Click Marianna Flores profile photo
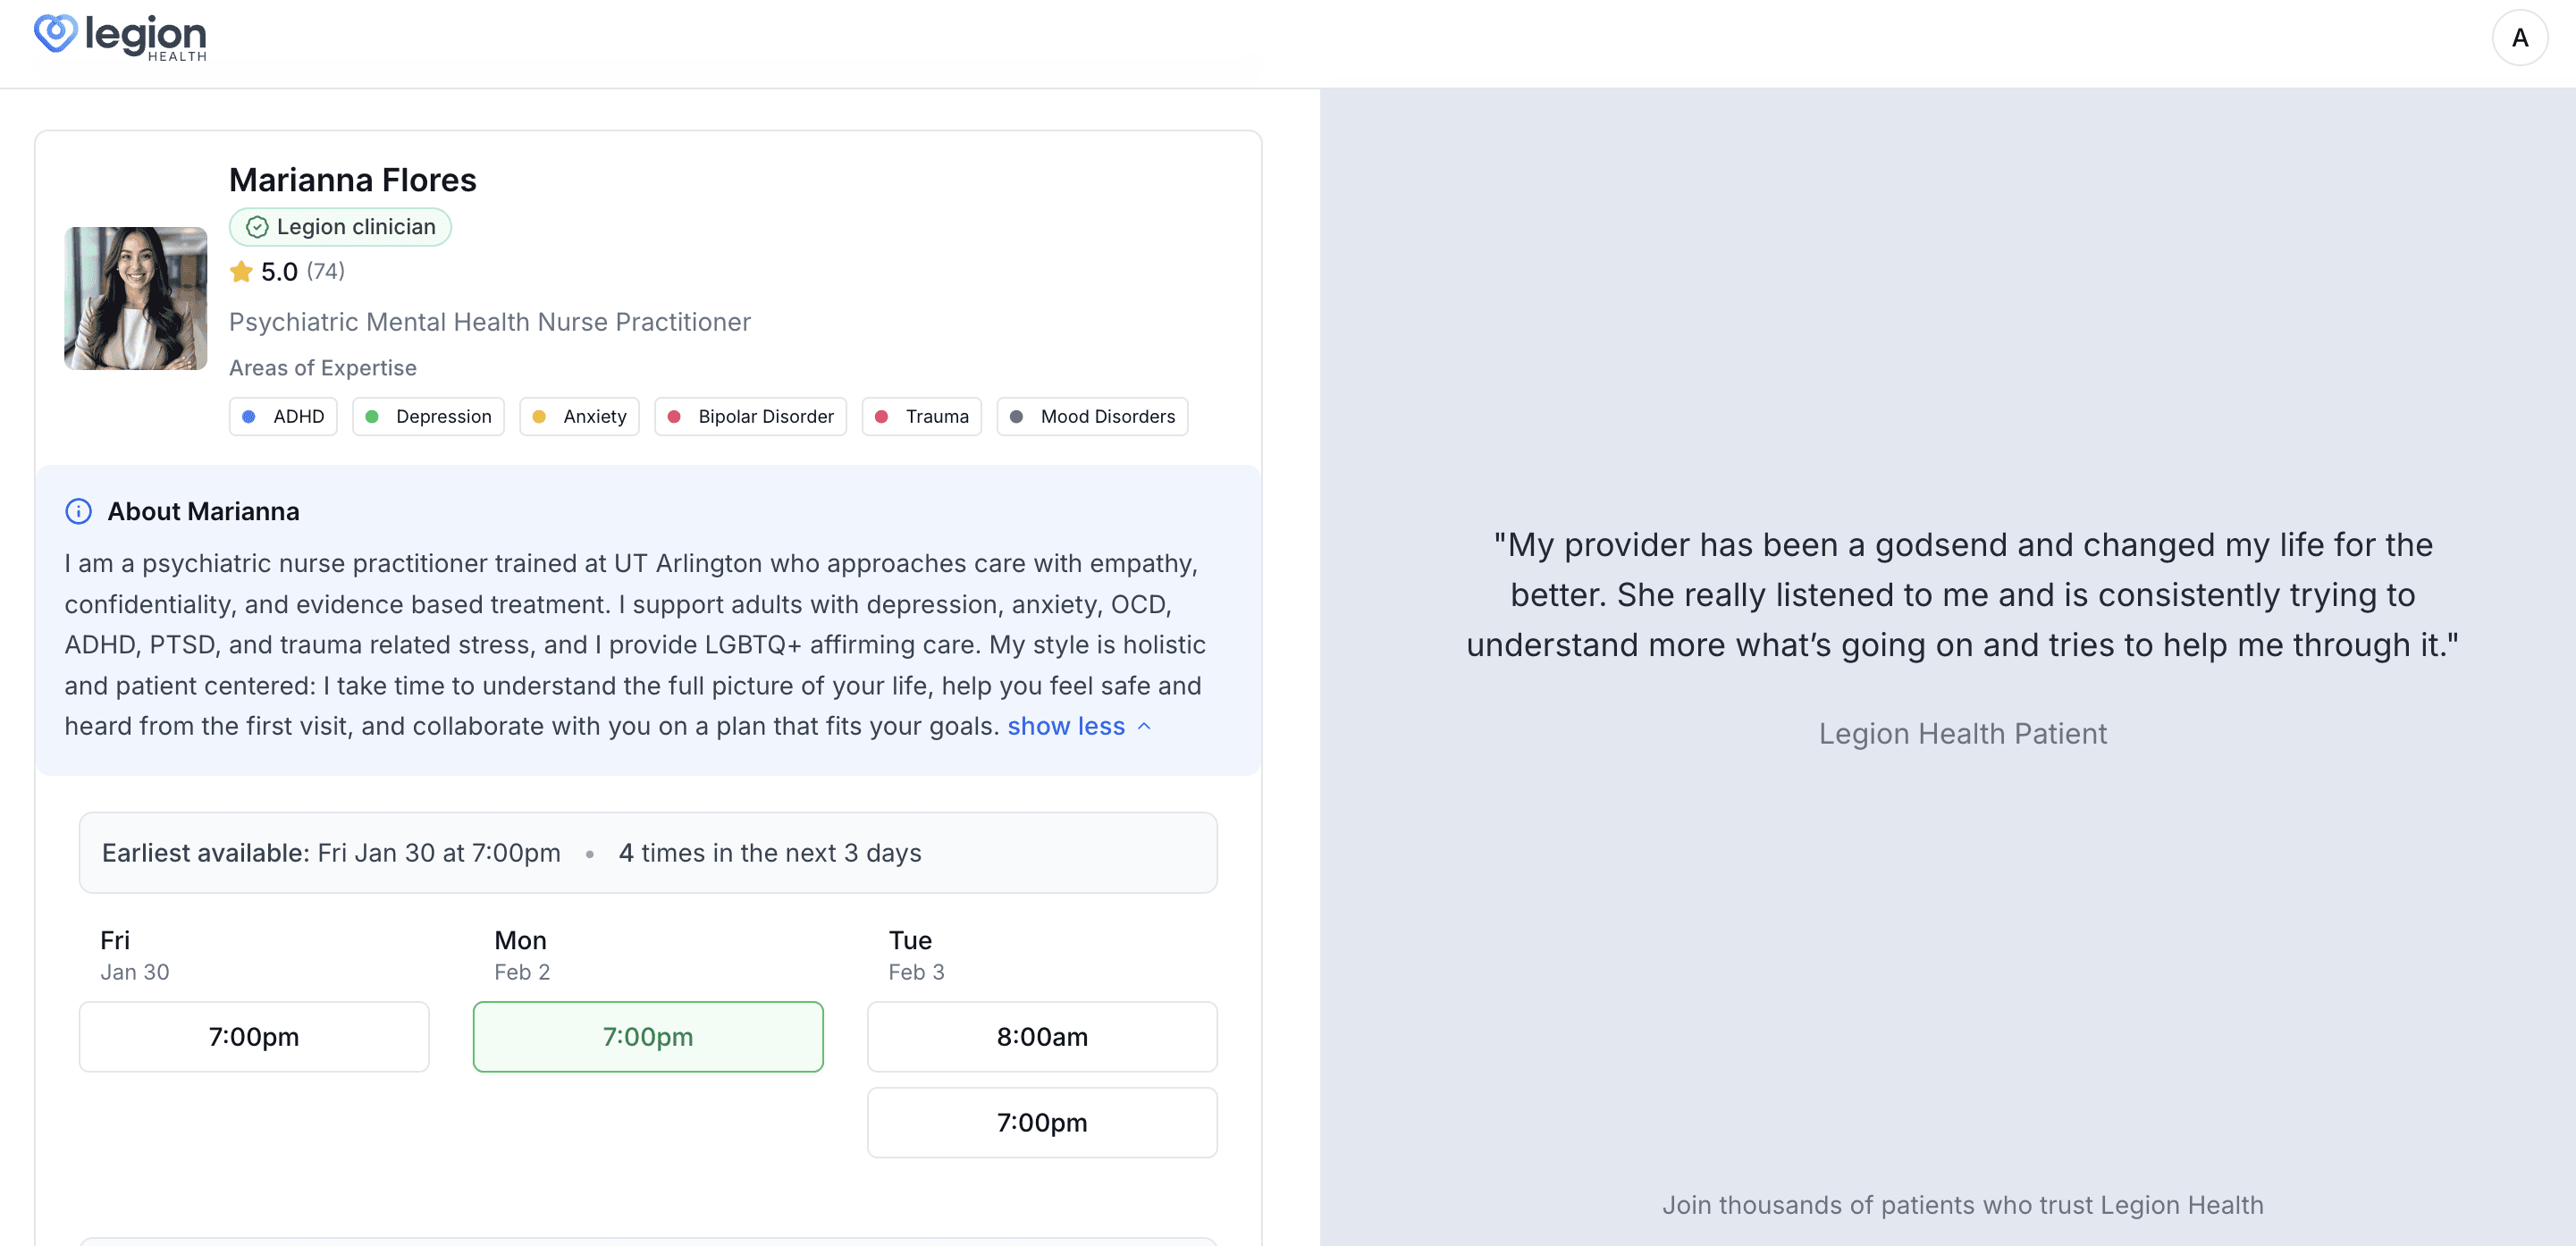This screenshot has height=1246, width=2576. 136,298
